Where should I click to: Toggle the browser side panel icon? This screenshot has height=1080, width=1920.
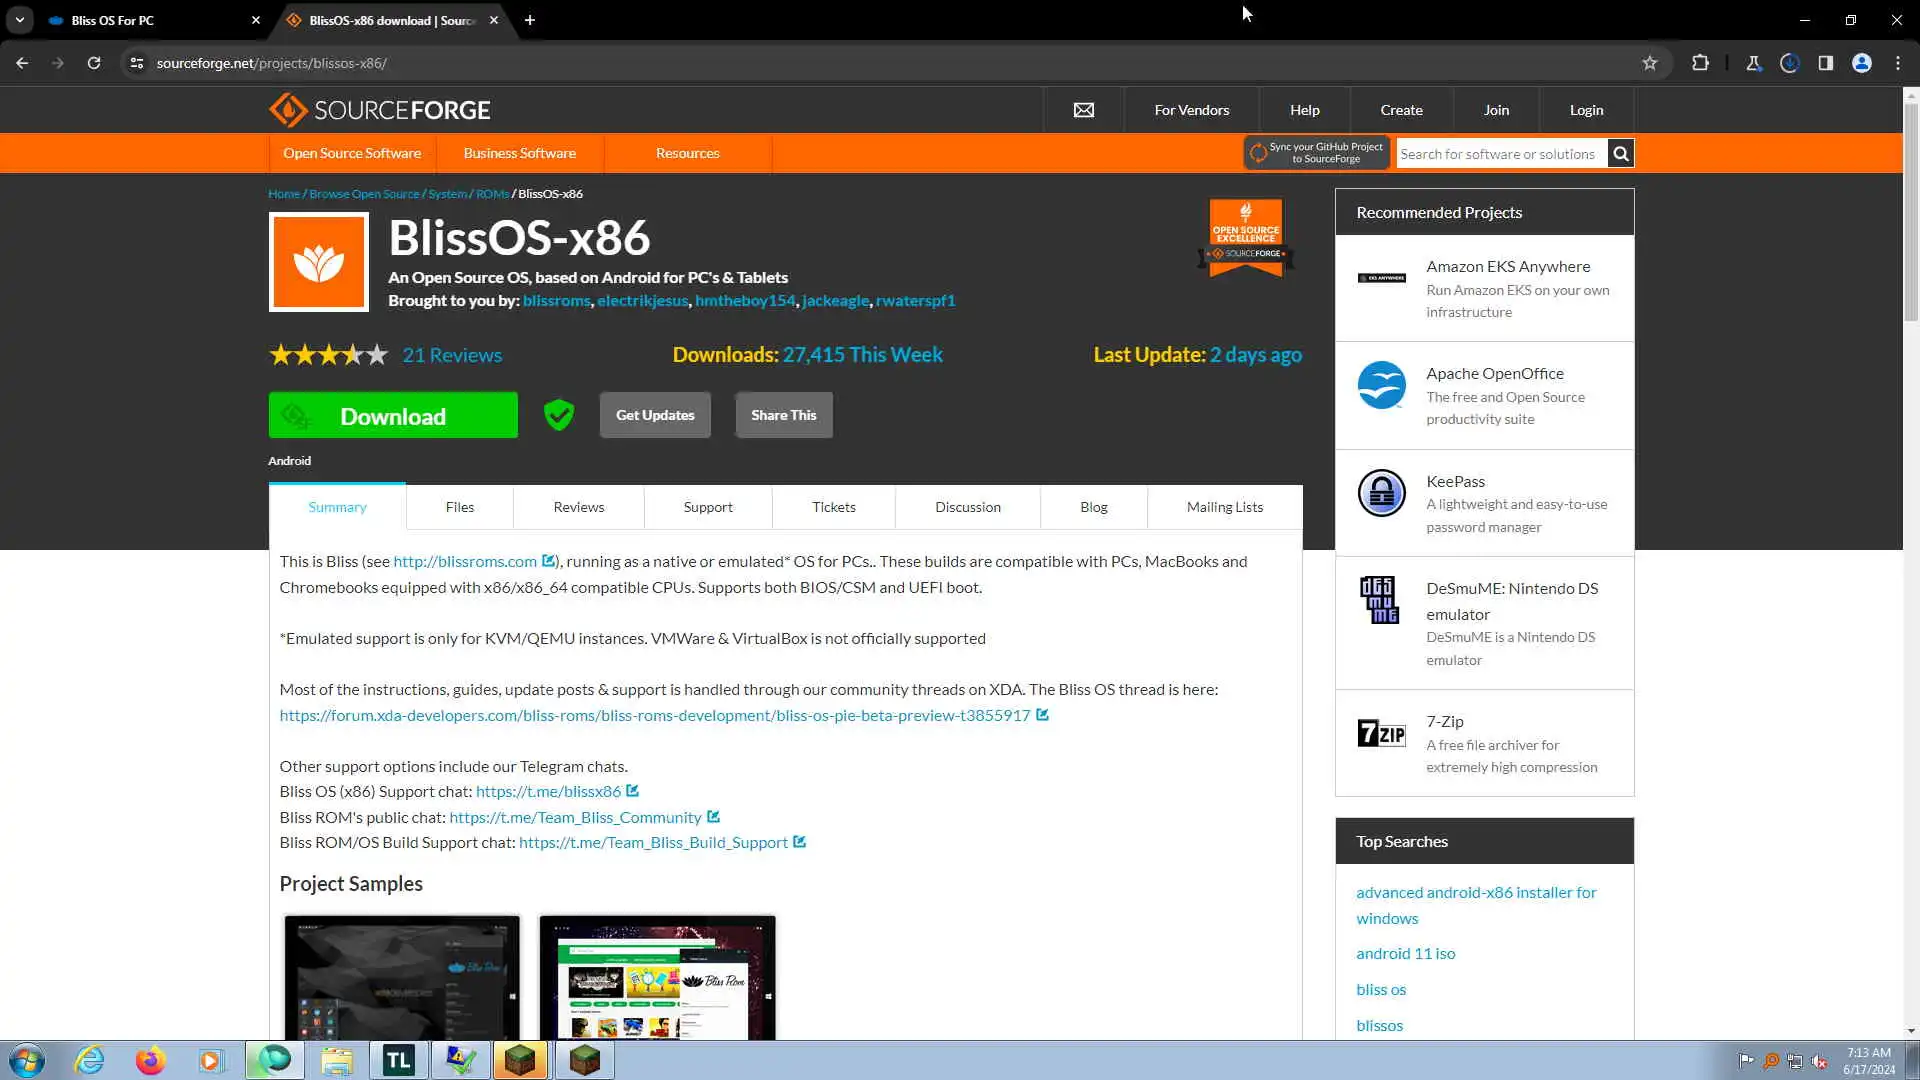click(x=1825, y=63)
